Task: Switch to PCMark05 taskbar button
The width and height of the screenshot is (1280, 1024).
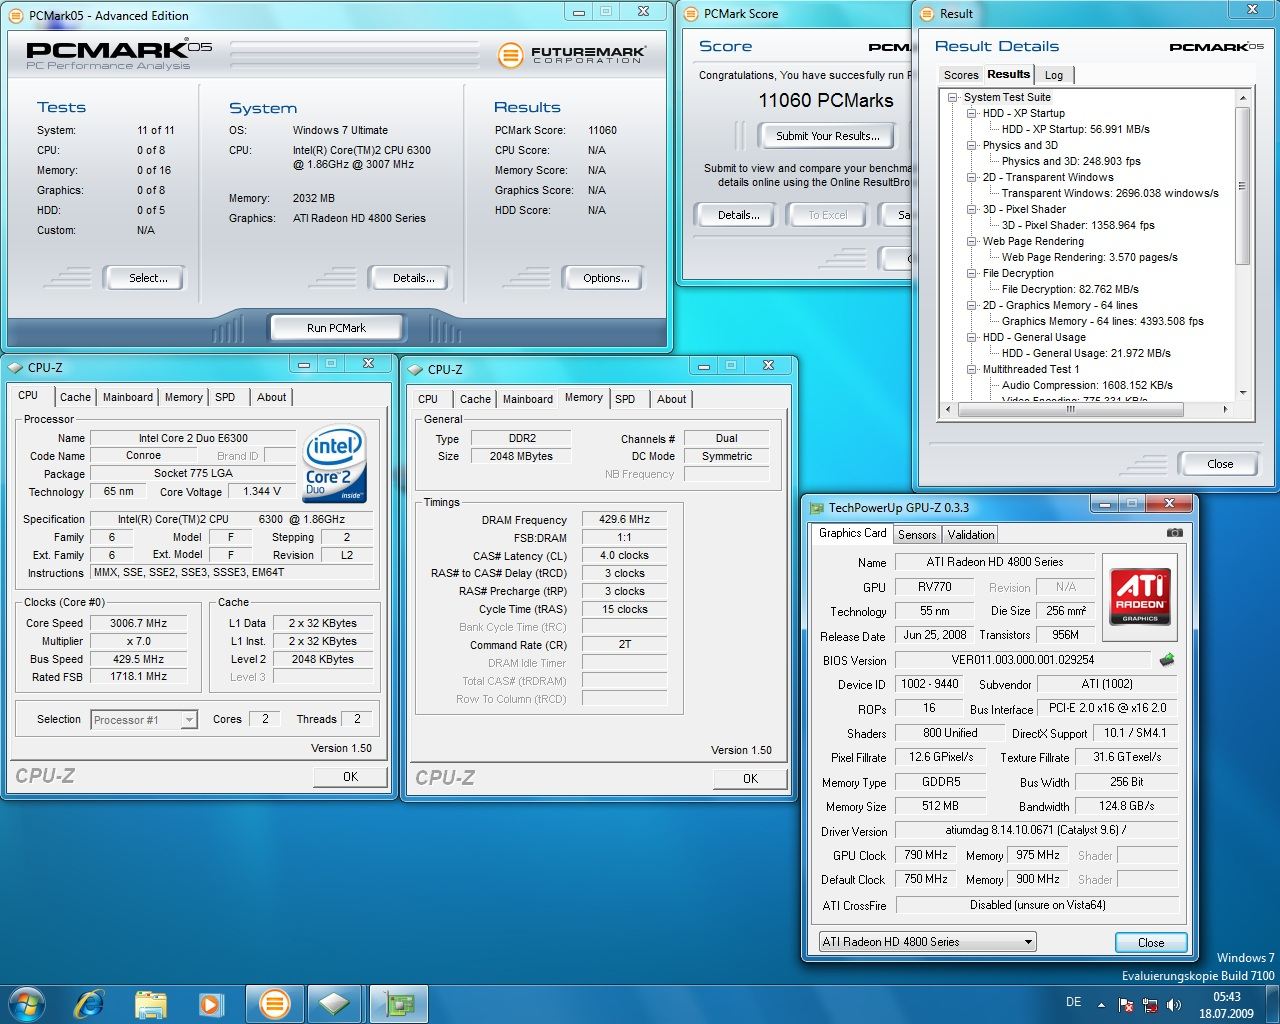Action: coord(274,1003)
